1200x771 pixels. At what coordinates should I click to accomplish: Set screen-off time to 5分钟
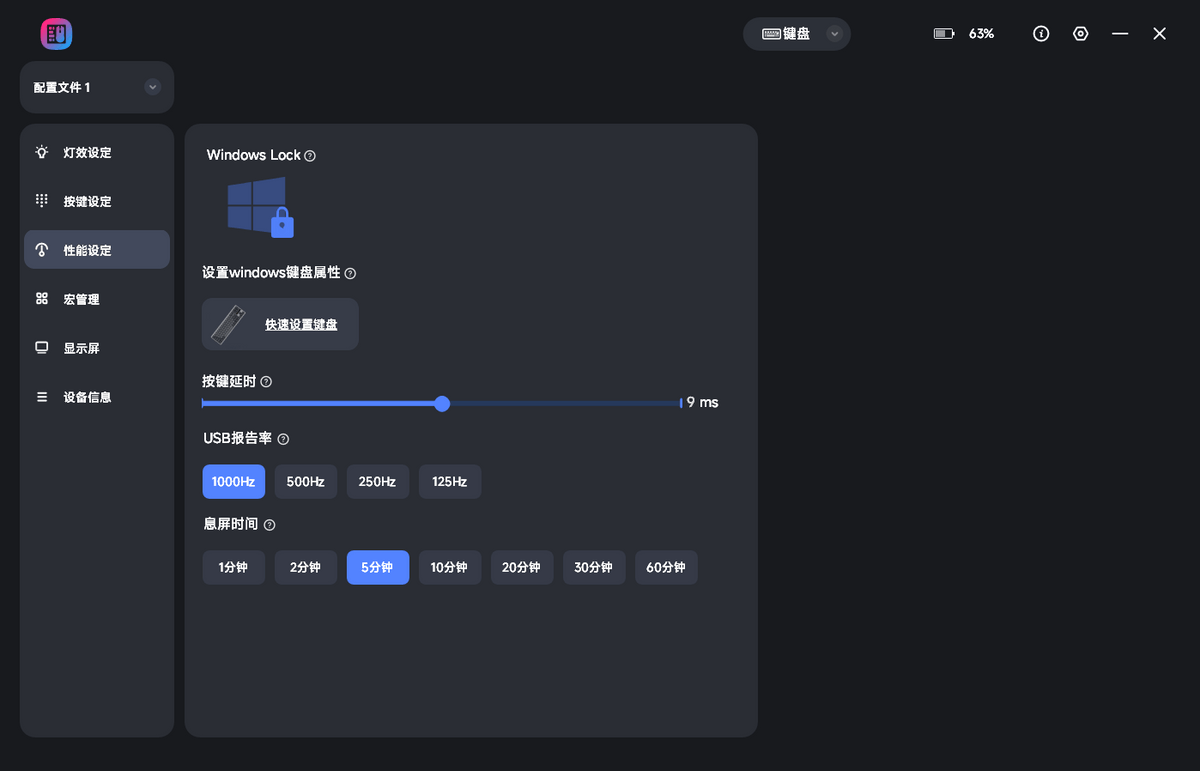377,567
